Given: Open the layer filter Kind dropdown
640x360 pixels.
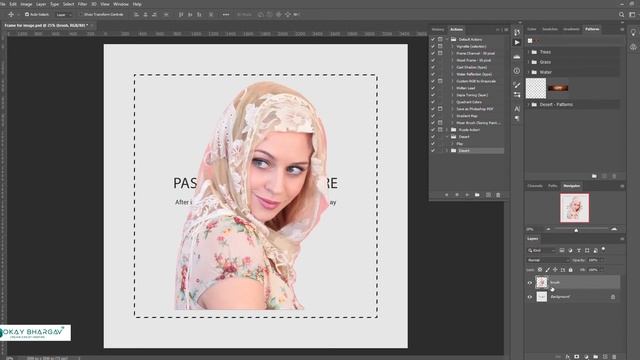Looking at the screenshot, I should [542, 251].
